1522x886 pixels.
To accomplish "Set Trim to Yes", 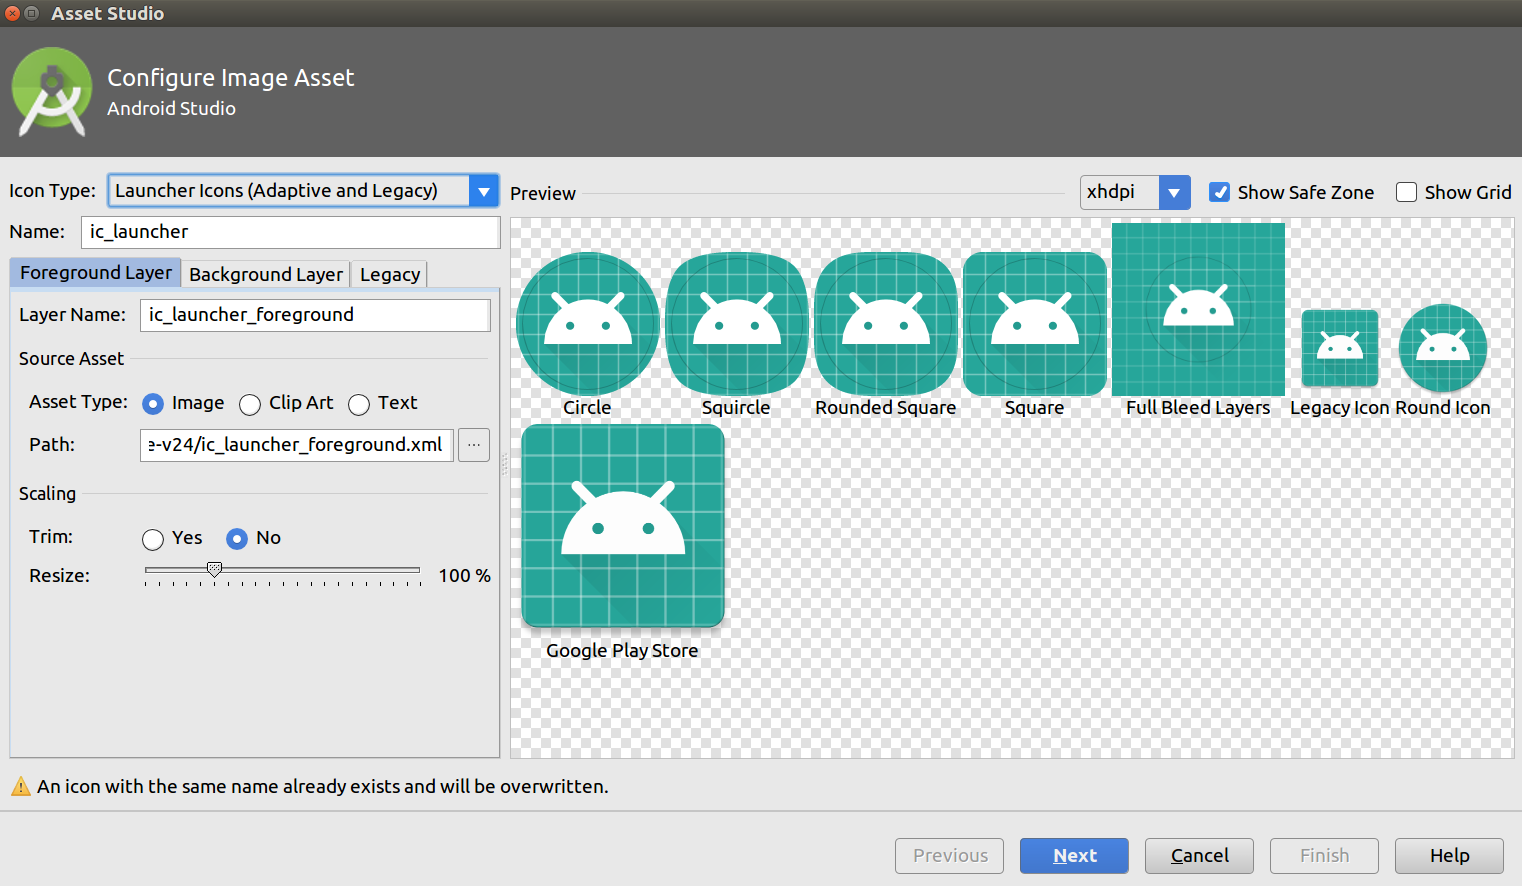I will click(153, 539).
